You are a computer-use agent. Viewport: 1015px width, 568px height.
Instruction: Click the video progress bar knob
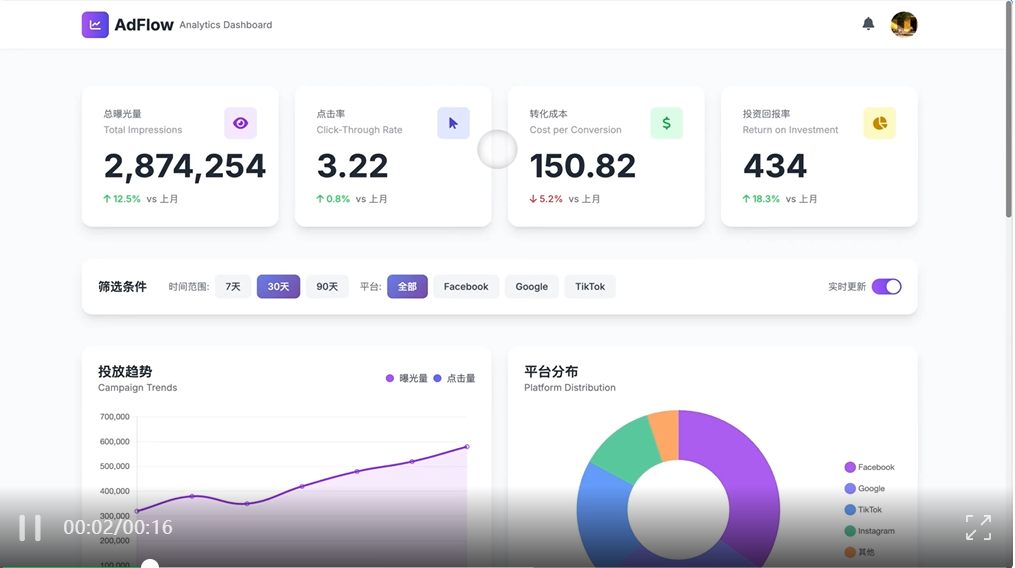point(150,565)
